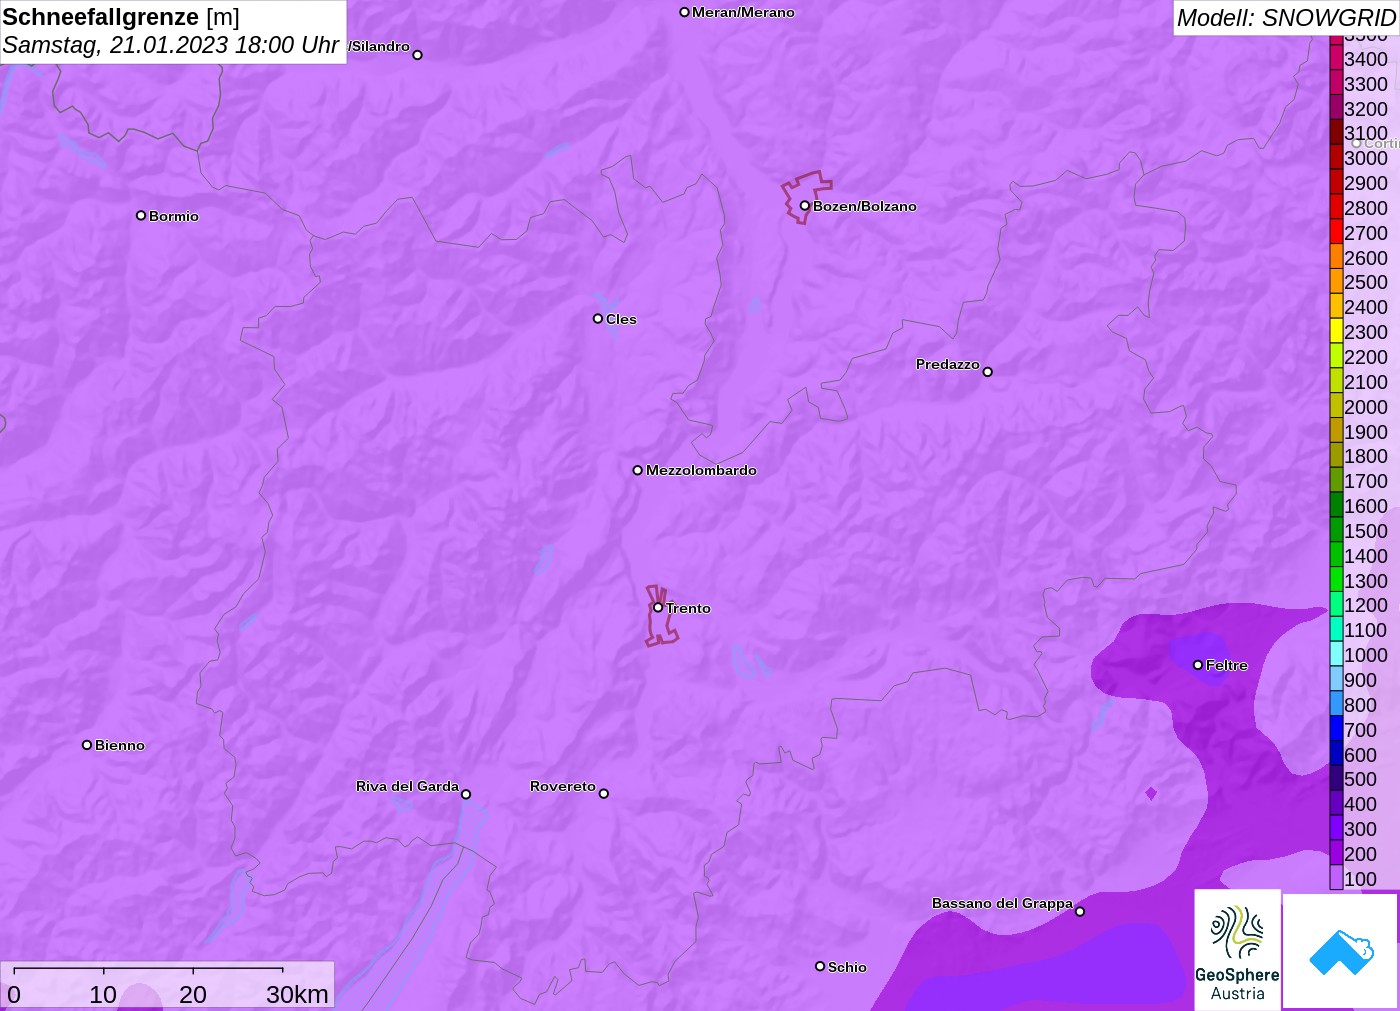The width and height of the screenshot is (1400, 1011).
Task: Click the scale bar '10' tick label
Action: tap(103, 994)
